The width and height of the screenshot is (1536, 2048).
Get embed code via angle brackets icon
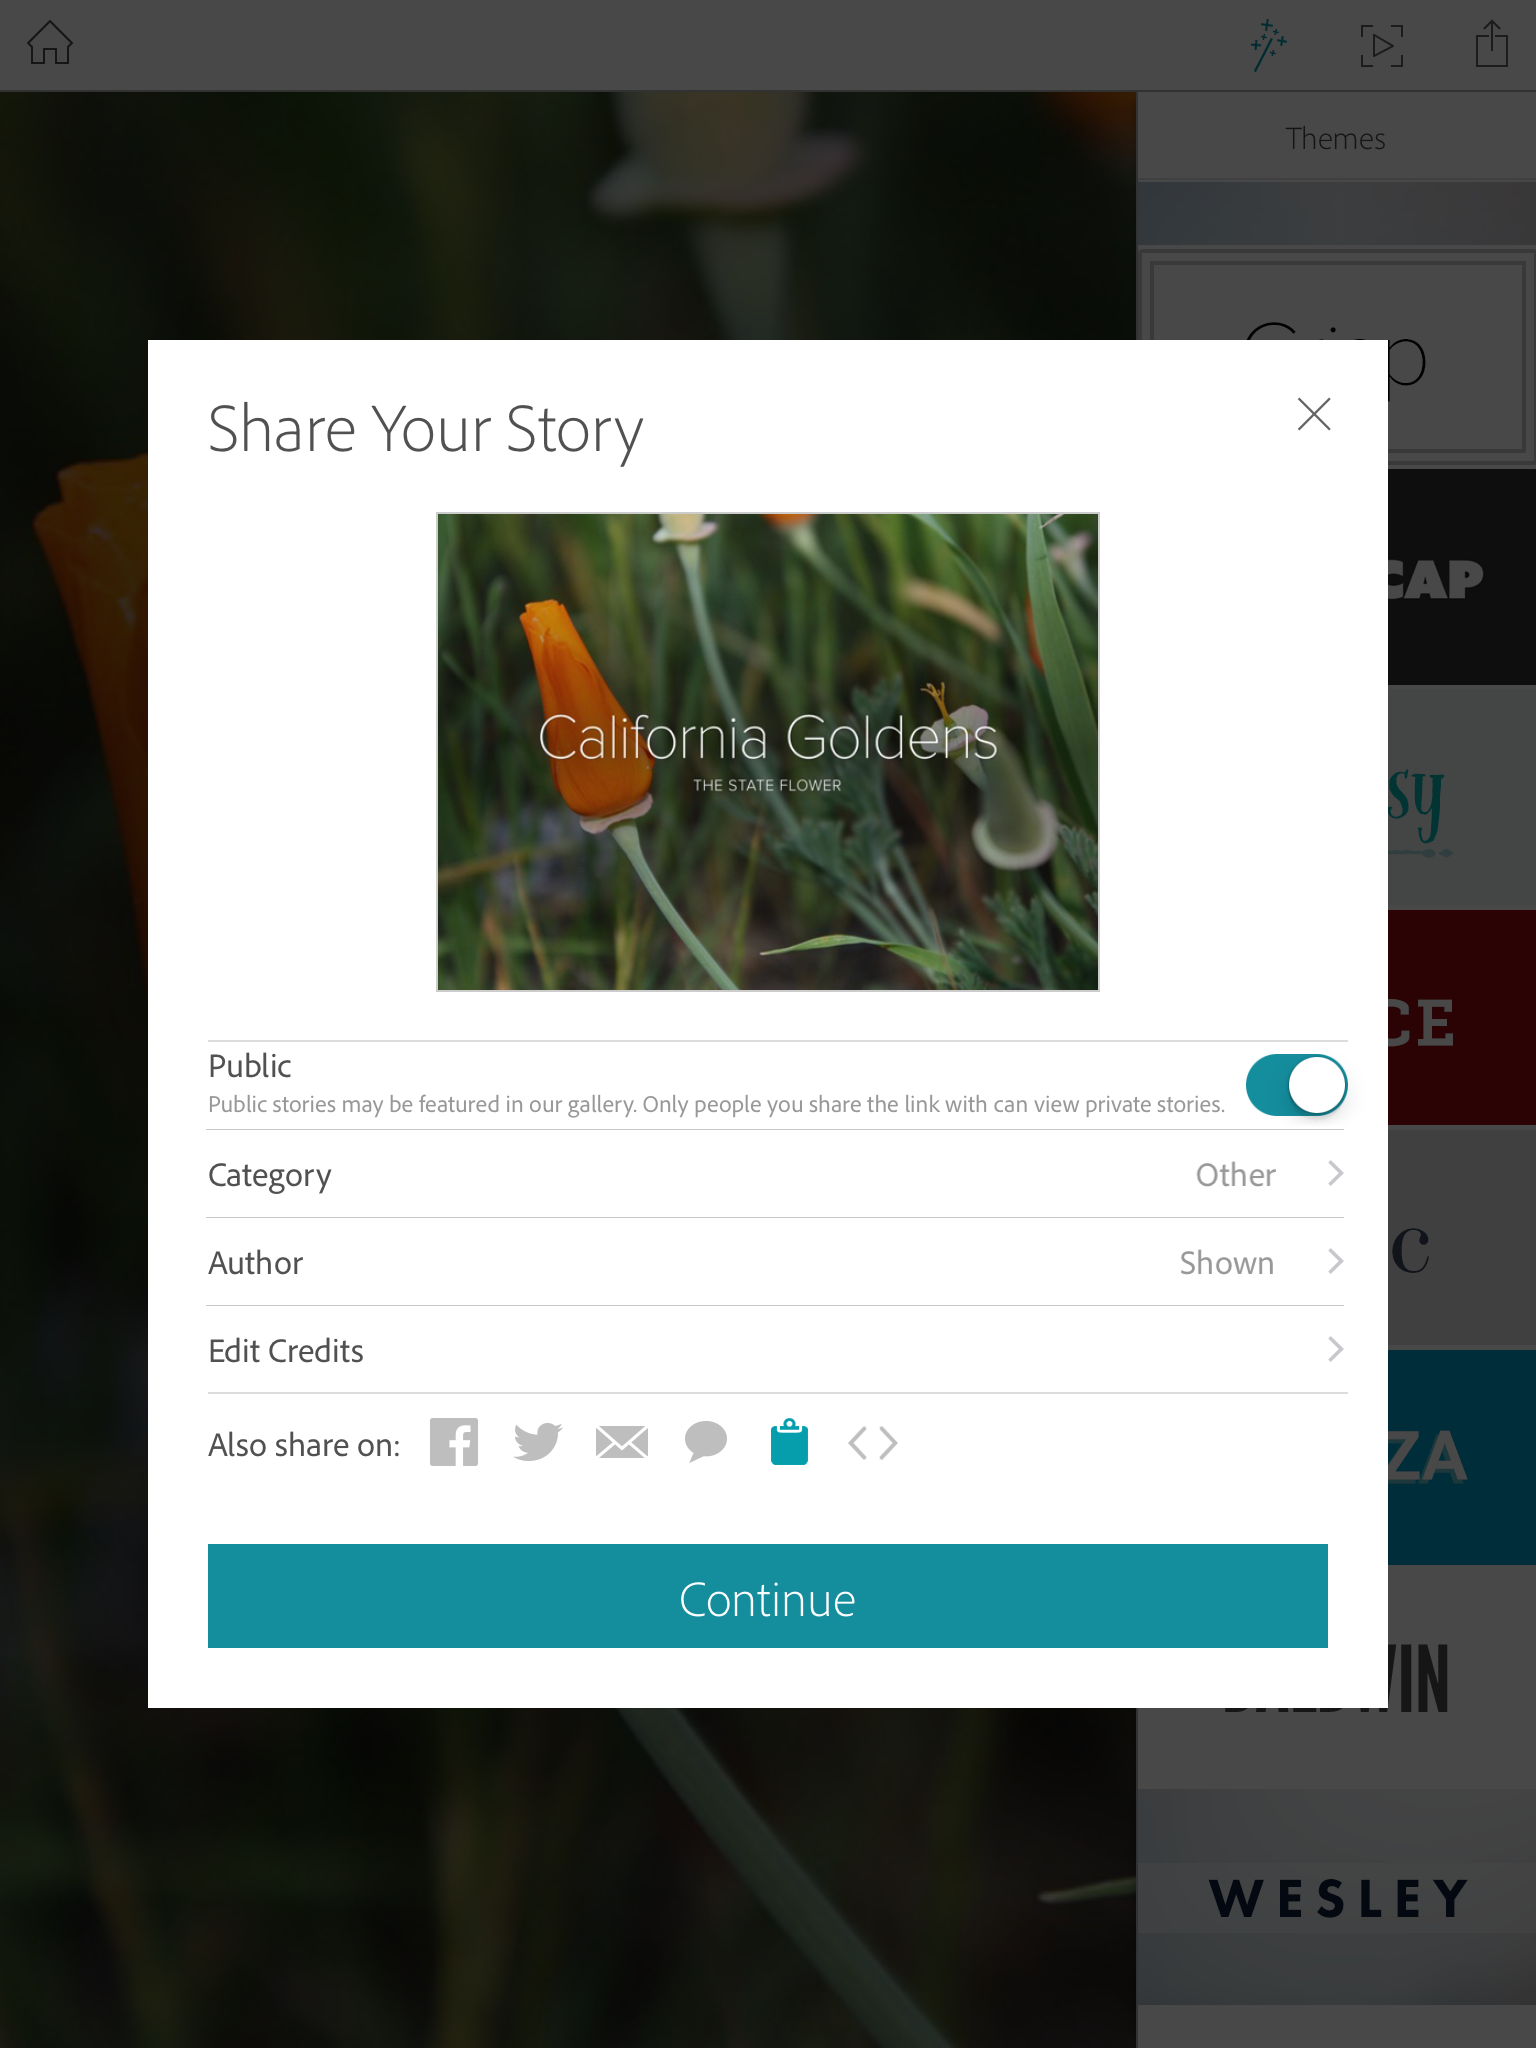pos(873,1443)
